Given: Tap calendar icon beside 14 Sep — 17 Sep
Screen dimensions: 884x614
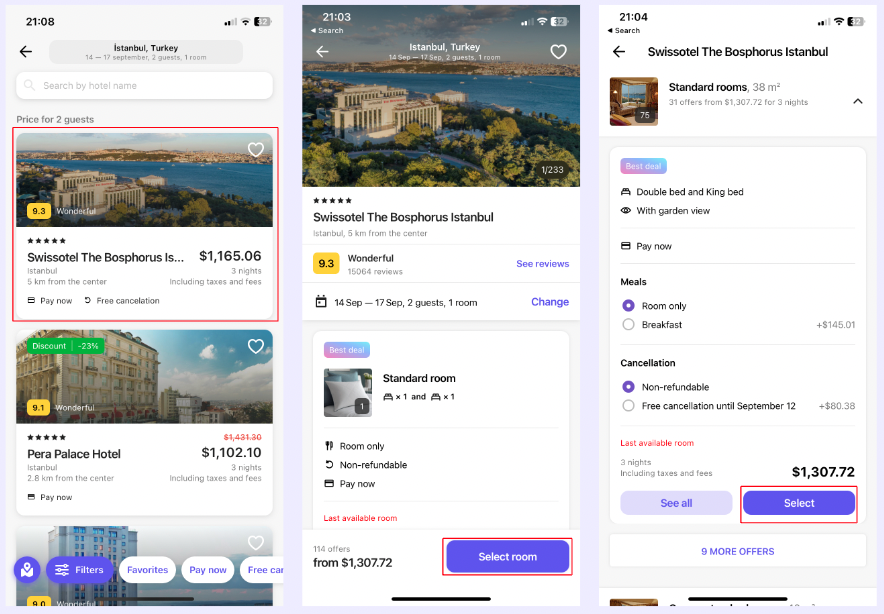Looking at the screenshot, I should (321, 302).
